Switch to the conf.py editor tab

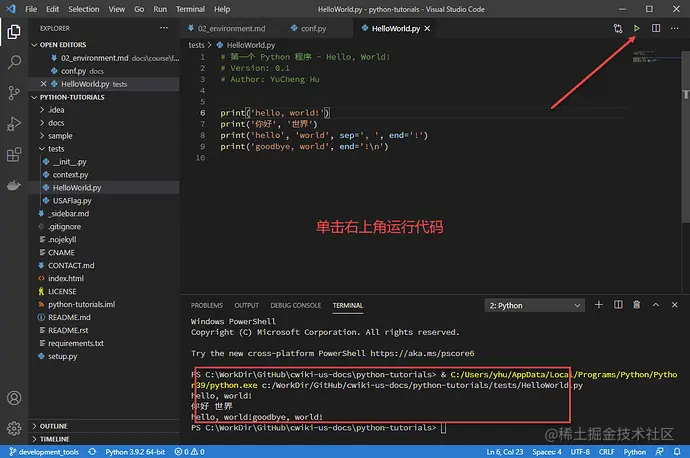coord(315,29)
